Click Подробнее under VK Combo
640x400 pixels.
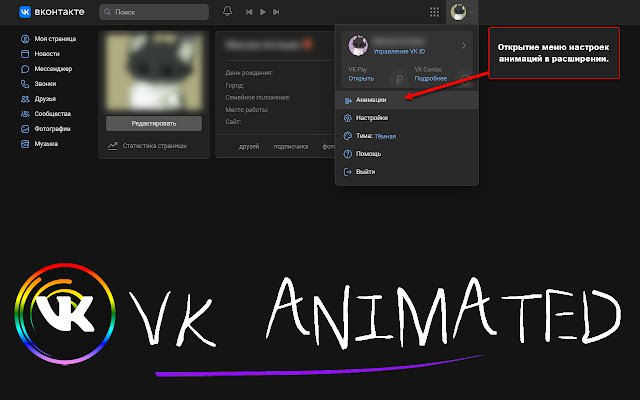[431, 78]
